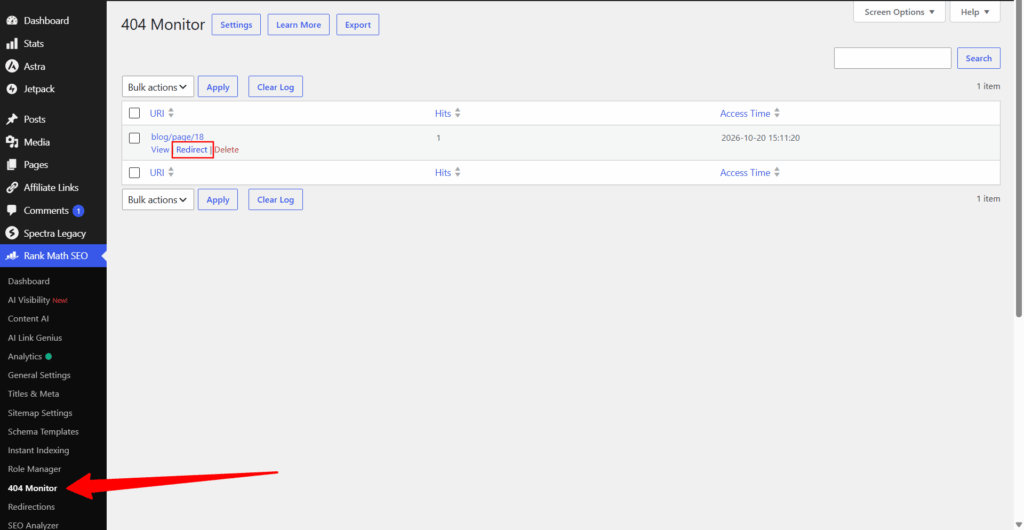The image size is (1024, 530).
Task: Click into the log search input field
Action: (x=893, y=58)
